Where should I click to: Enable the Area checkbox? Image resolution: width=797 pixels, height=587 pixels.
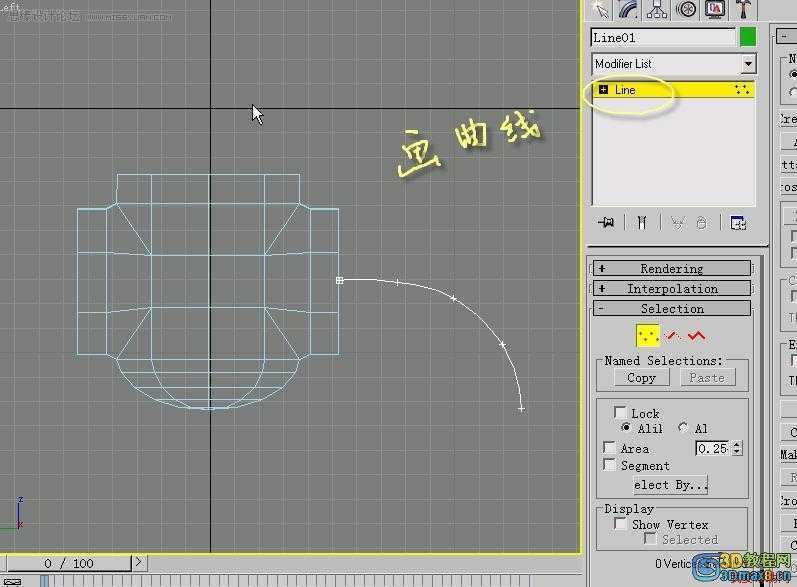point(609,447)
